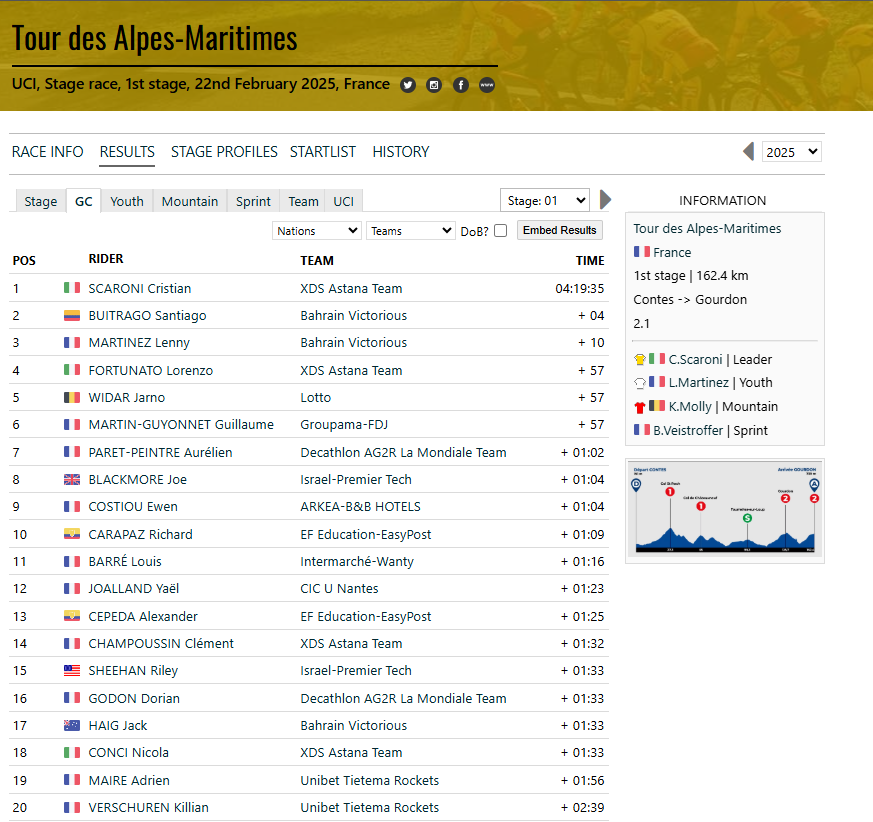Open the Groupama-FDJ team link

[344, 424]
